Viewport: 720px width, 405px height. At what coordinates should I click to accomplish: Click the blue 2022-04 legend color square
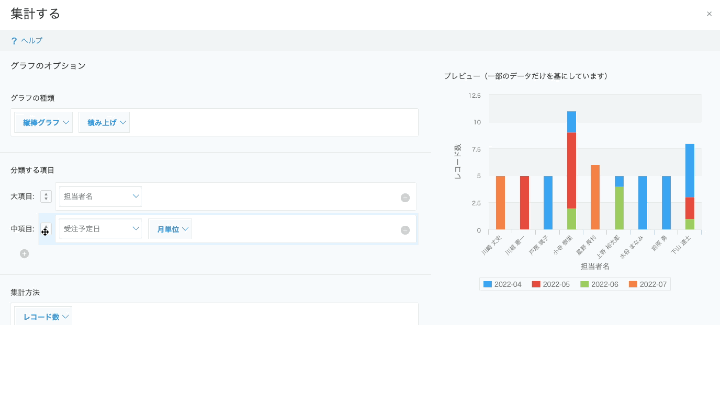tap(487, 284)
